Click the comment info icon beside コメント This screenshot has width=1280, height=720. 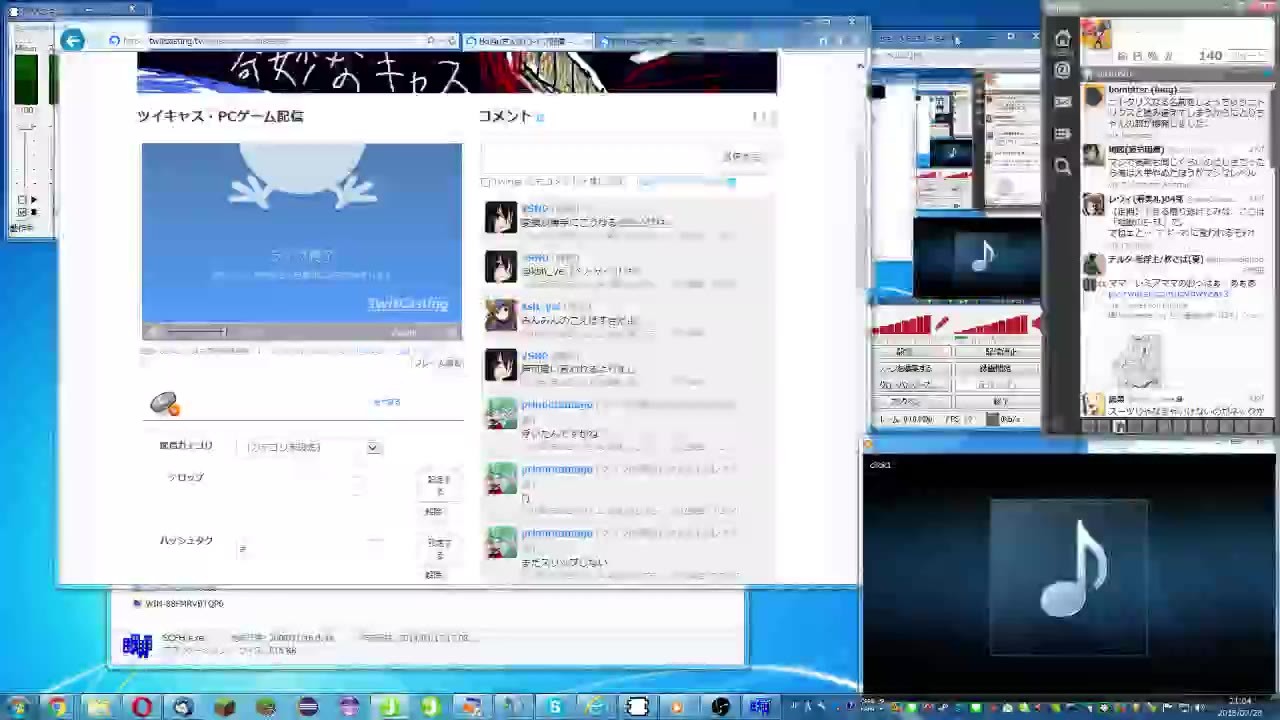[x=540, y=118]
